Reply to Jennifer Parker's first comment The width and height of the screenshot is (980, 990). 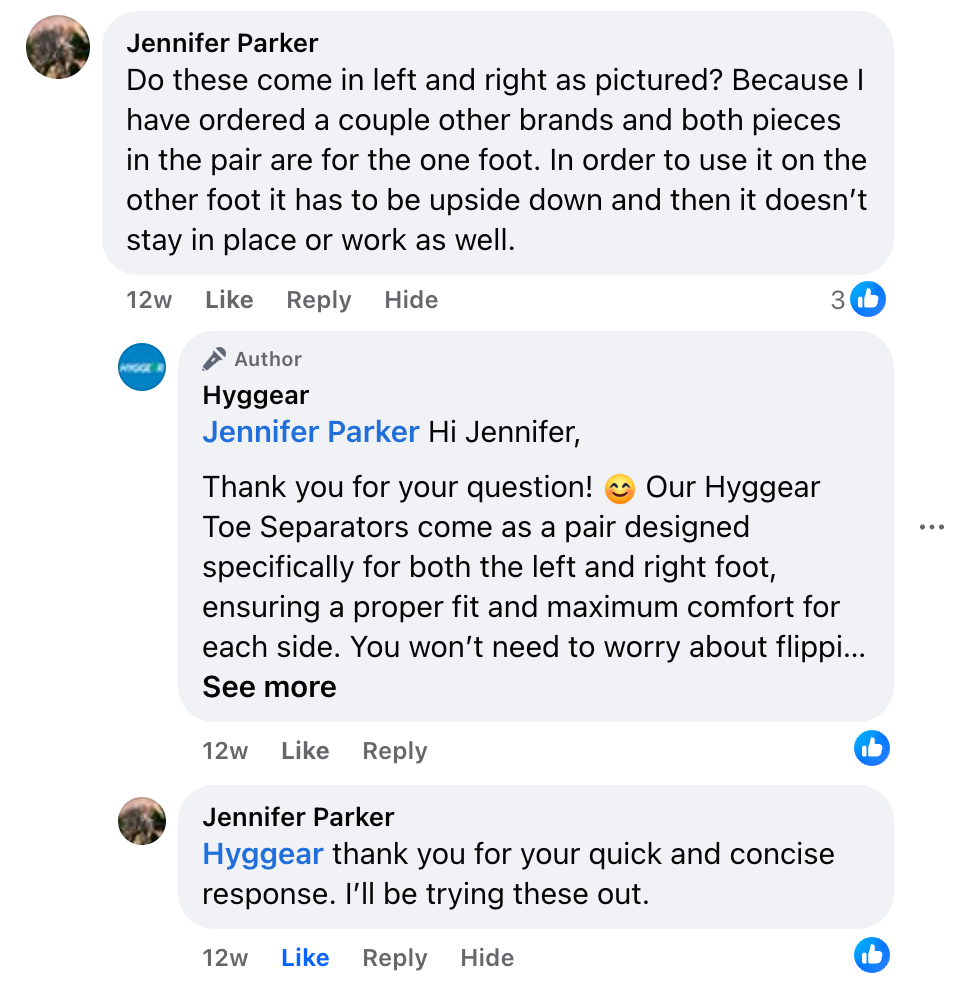318,300
